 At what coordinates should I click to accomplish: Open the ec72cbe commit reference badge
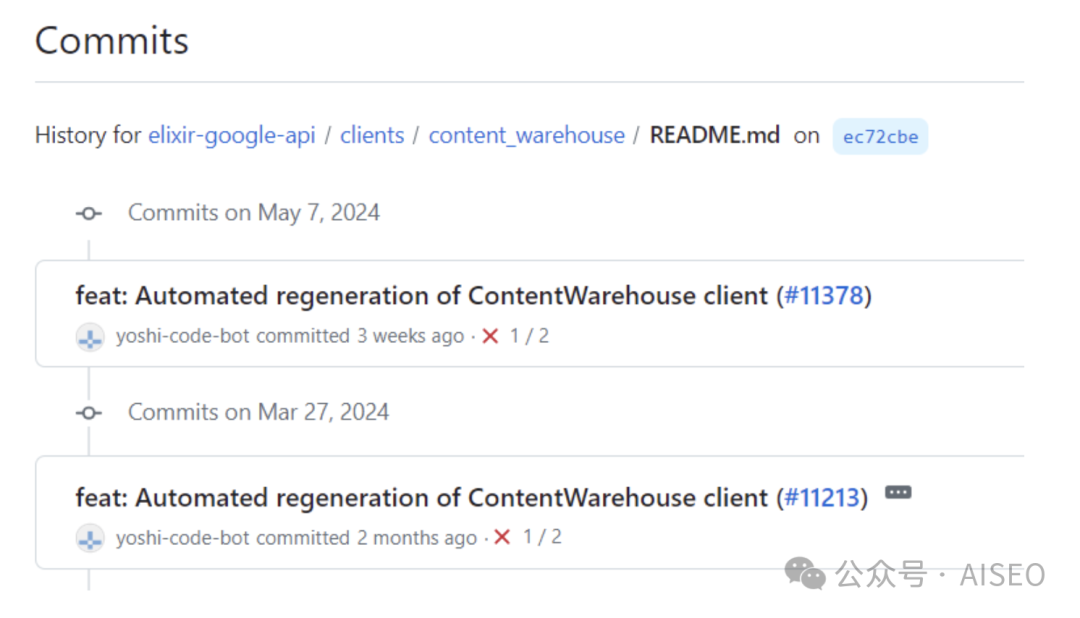point(880,136)
